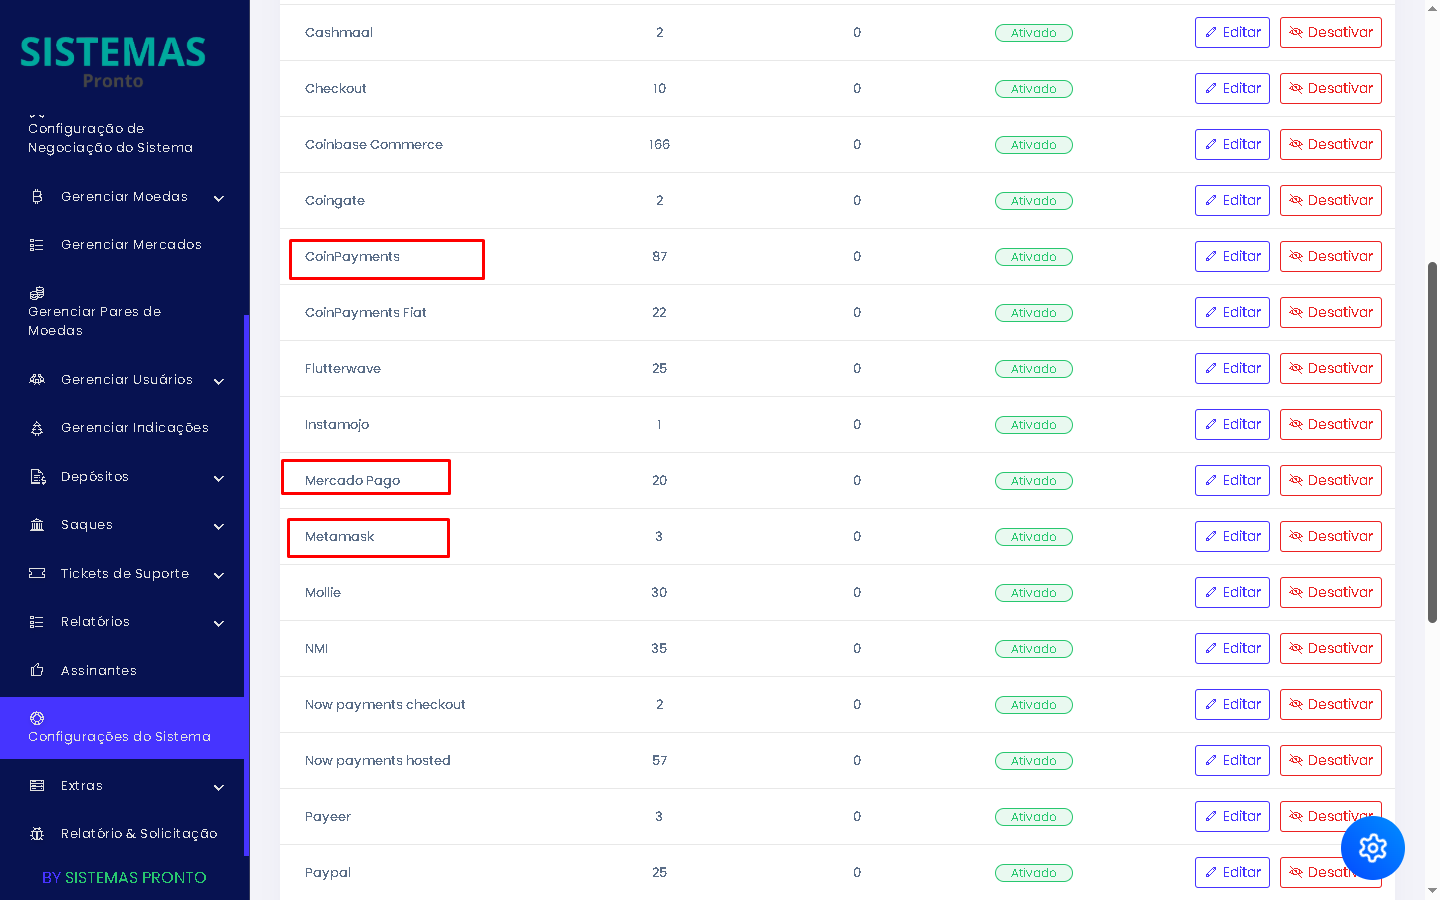The image size is (1440, 900).
Task: Click the Tickets de Suporte ticket icon
Action: 37,574
